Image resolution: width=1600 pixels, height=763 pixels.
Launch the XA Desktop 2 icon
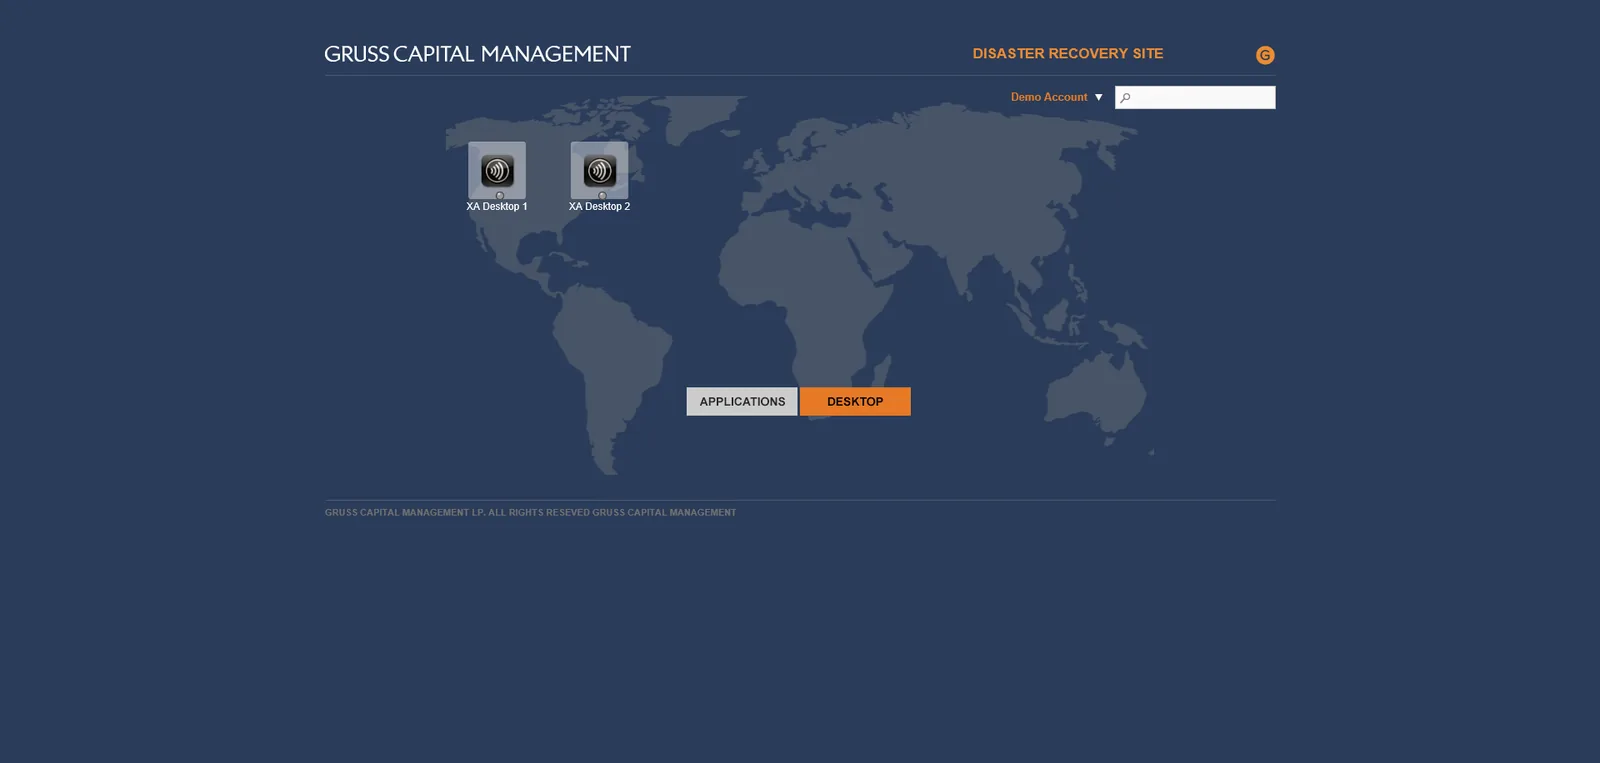coord(600,170)
